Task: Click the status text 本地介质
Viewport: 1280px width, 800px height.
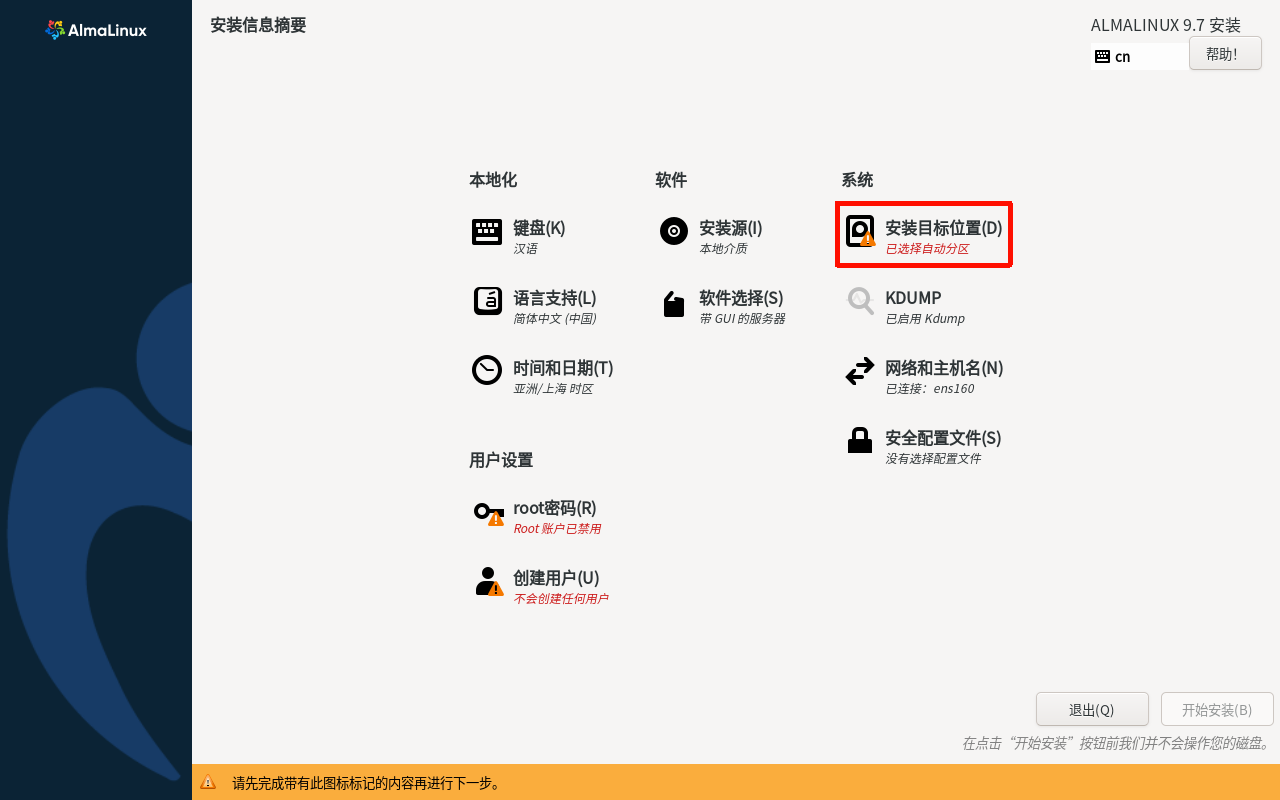Action: 723,249
